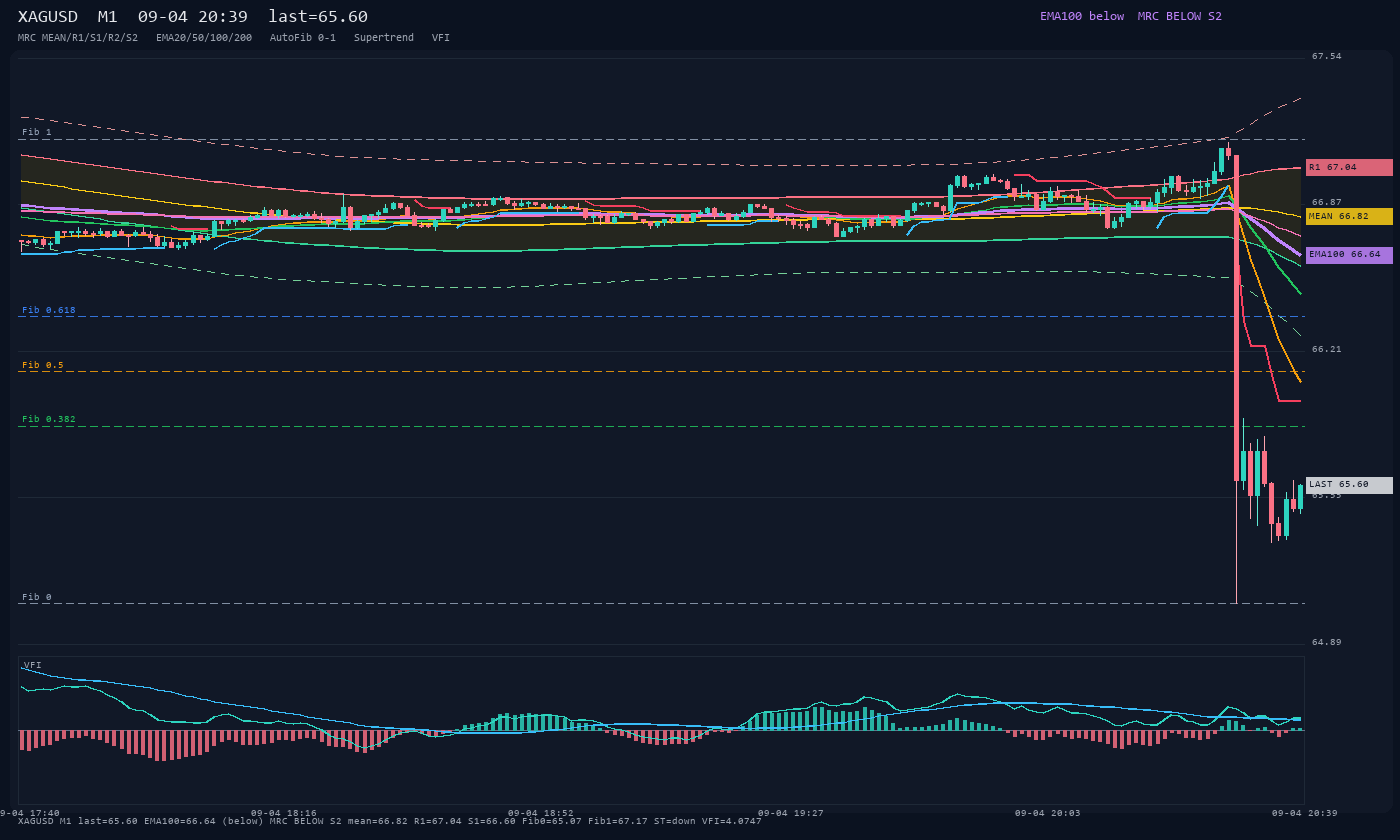The height and width of the screenshot is (840, 1400).
Task: Click the 'Fib 0' level label
Action: [x=37, y=597]
